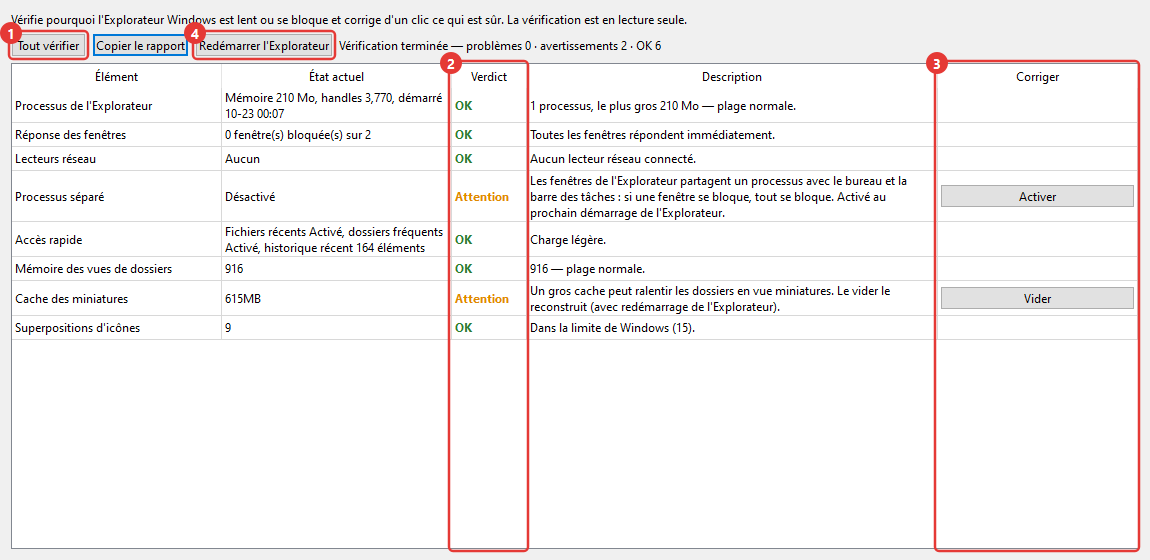The image size is (1150, 560).
Task: Click Mémoire 210 Mo handles state cell
Action: click(334, 106)
